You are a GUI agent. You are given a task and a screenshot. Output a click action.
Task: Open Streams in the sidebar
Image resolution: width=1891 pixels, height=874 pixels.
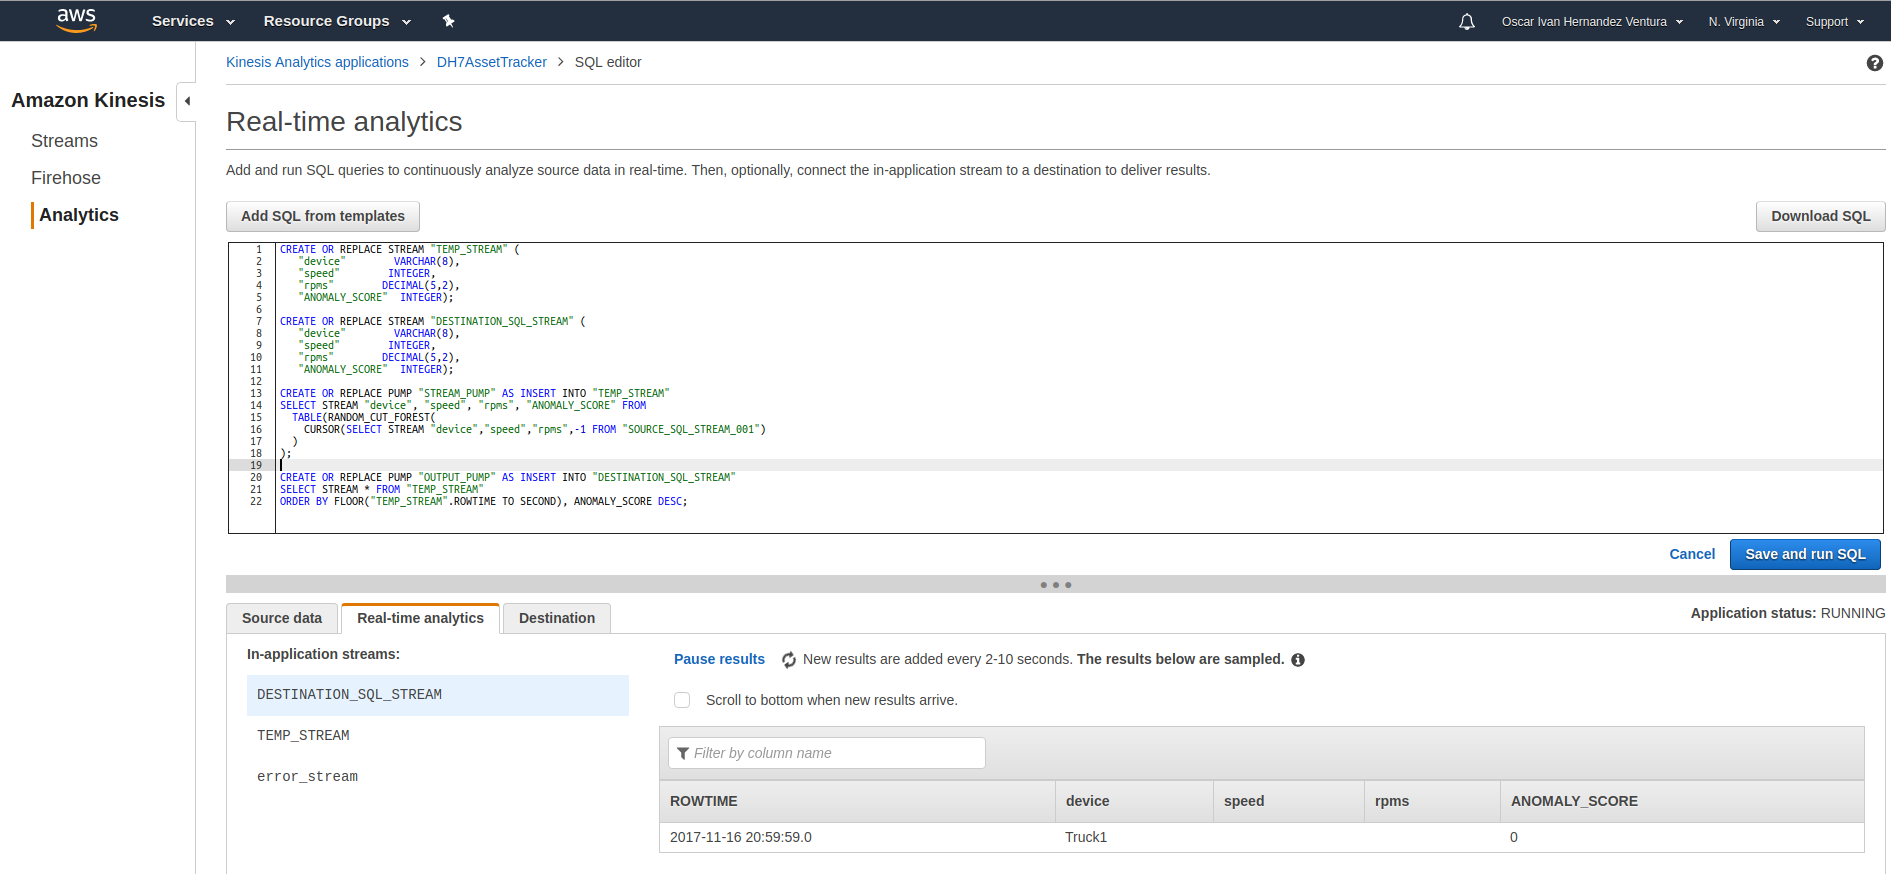pyautogui.click(x=64, y=141)
